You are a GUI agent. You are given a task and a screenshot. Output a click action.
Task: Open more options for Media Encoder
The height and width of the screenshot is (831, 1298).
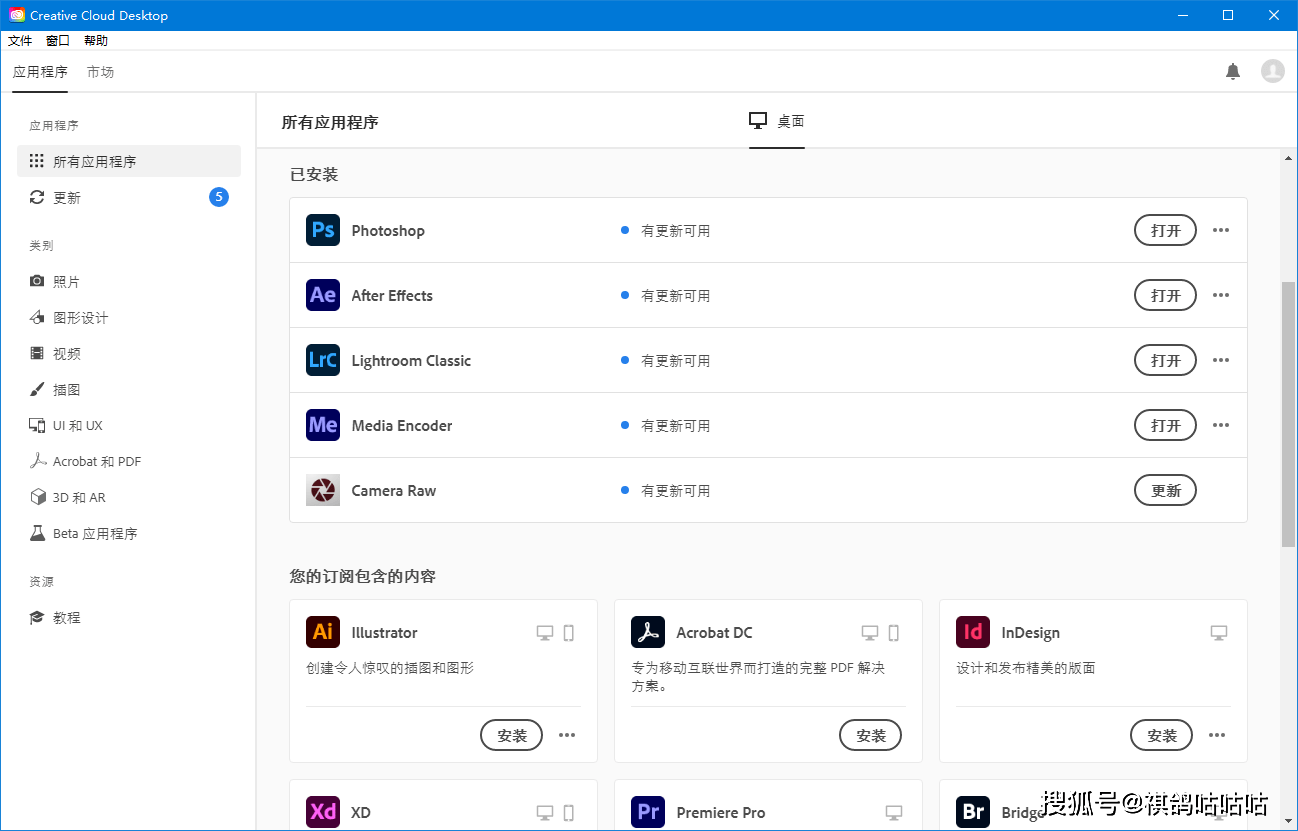tap(1220, 425)
